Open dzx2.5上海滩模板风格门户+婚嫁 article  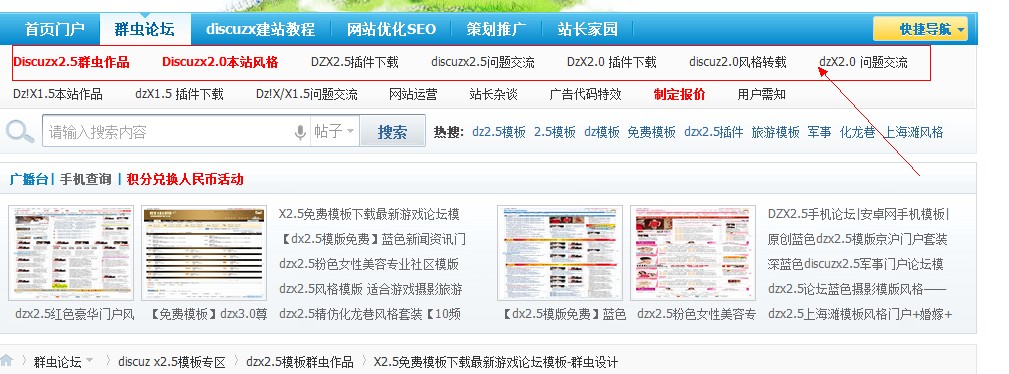pyautogui.click(x=860, y=314)
